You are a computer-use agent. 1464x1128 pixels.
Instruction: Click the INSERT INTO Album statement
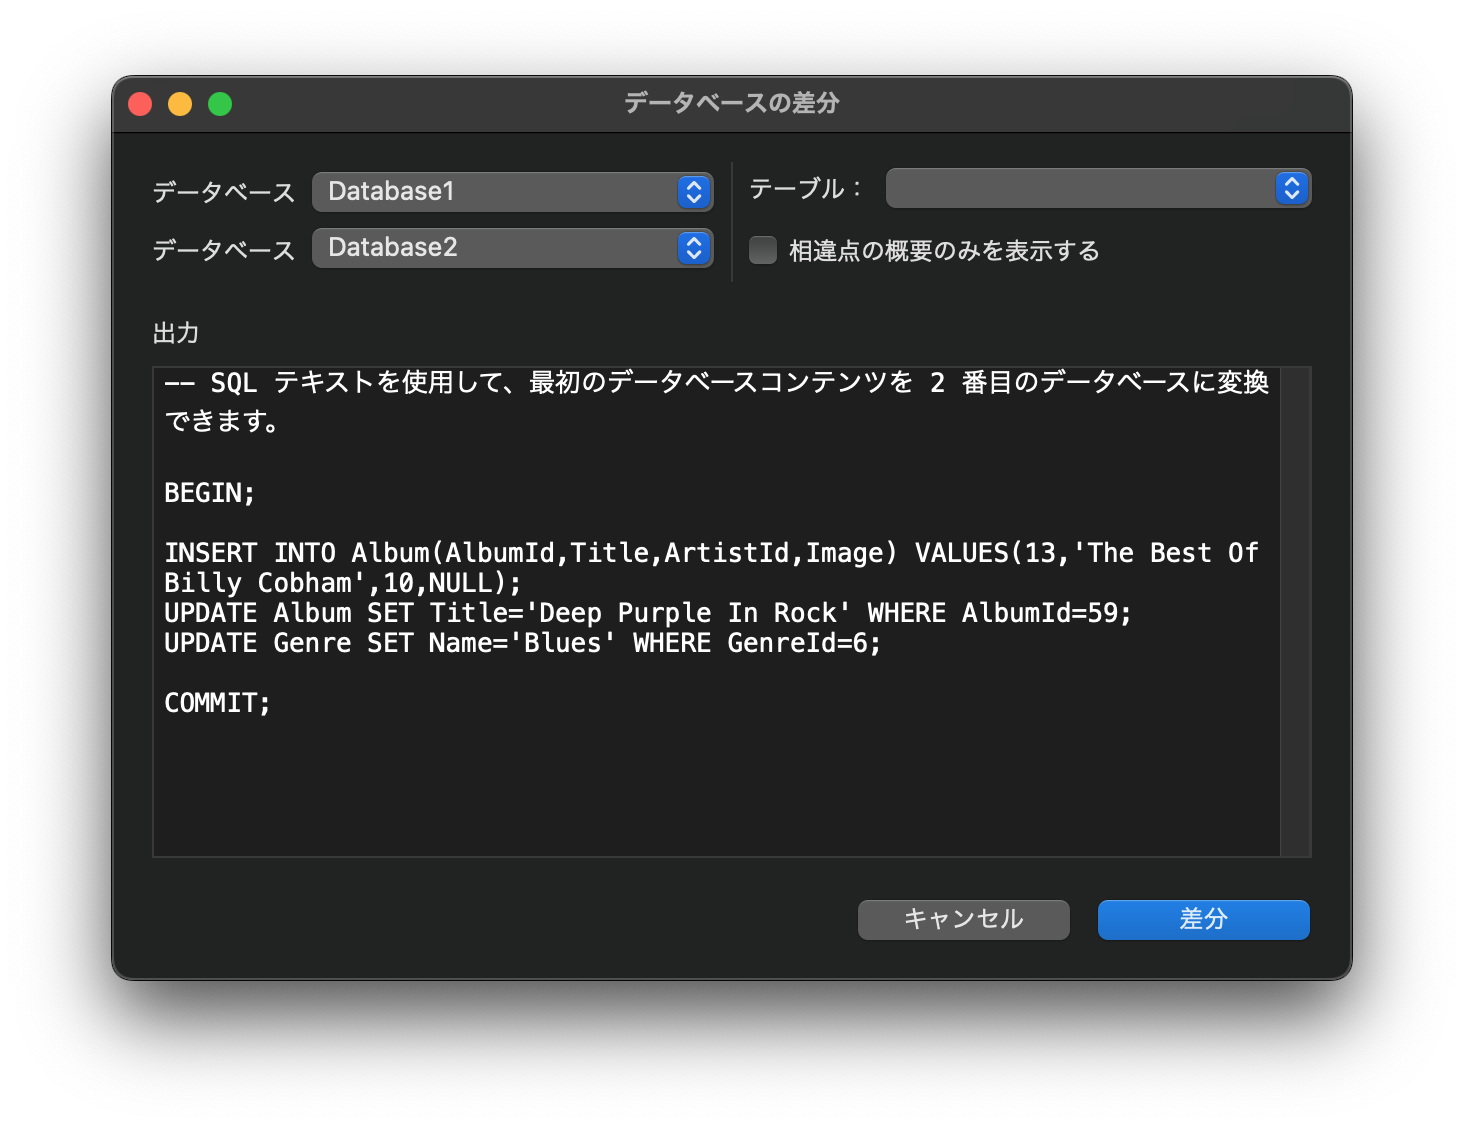pos(711,568)
